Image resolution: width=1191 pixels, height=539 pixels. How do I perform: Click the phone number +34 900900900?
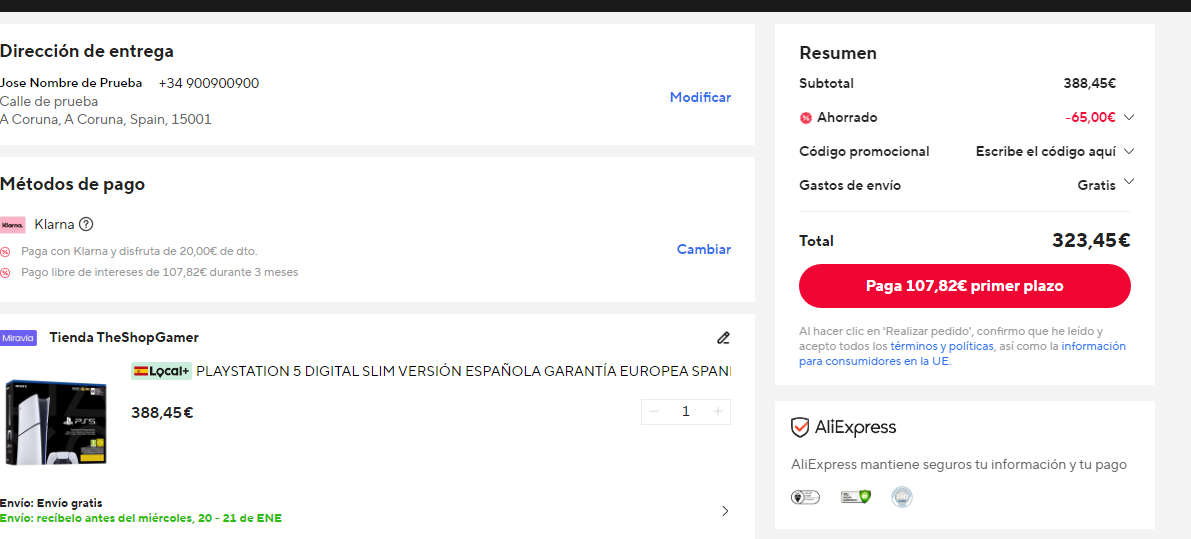pyautogui.click(x=209, y=83)
